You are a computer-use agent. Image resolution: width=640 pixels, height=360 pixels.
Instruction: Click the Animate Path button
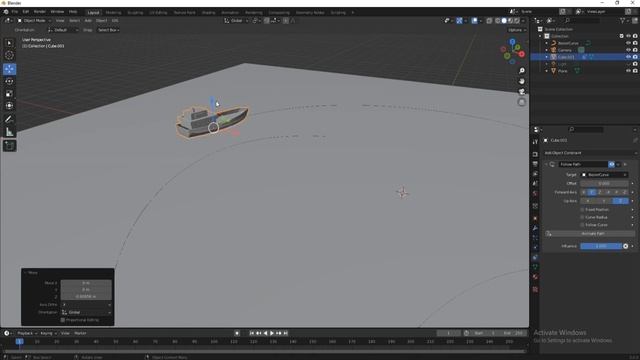click(x=590, y=233)
